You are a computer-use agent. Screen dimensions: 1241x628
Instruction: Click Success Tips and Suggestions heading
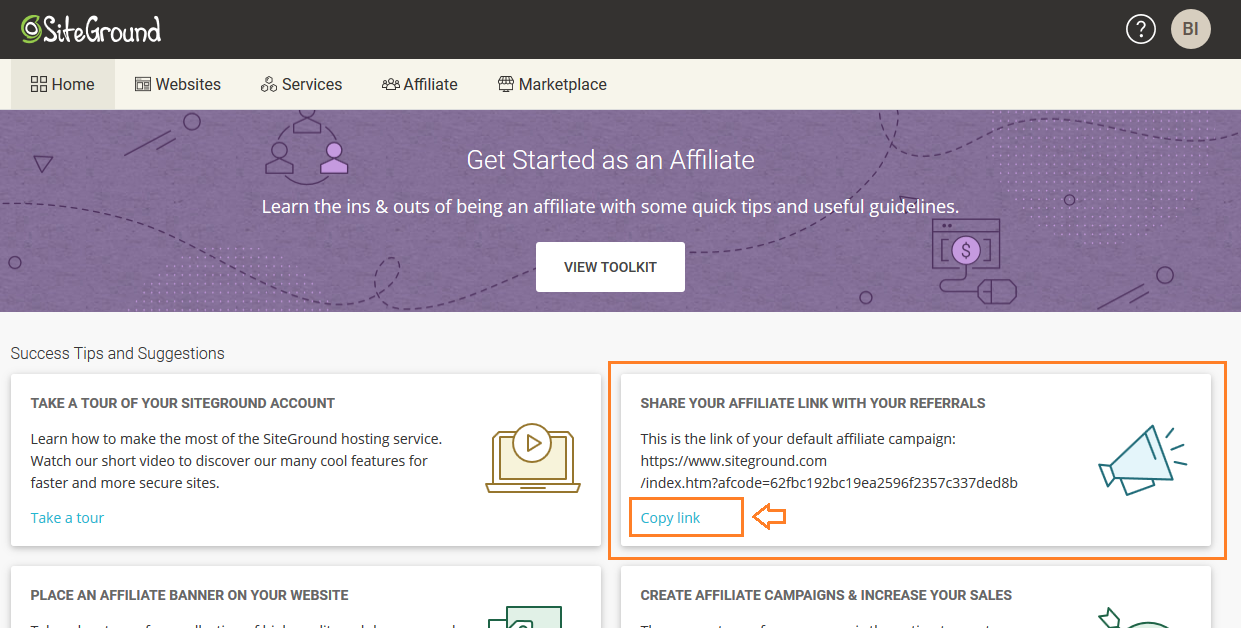coord(118,353)
